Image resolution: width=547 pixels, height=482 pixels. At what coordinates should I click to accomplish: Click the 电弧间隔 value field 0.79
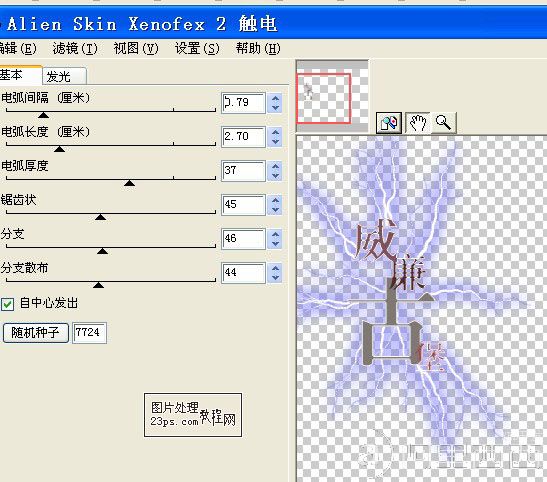[x=243, y=103]
